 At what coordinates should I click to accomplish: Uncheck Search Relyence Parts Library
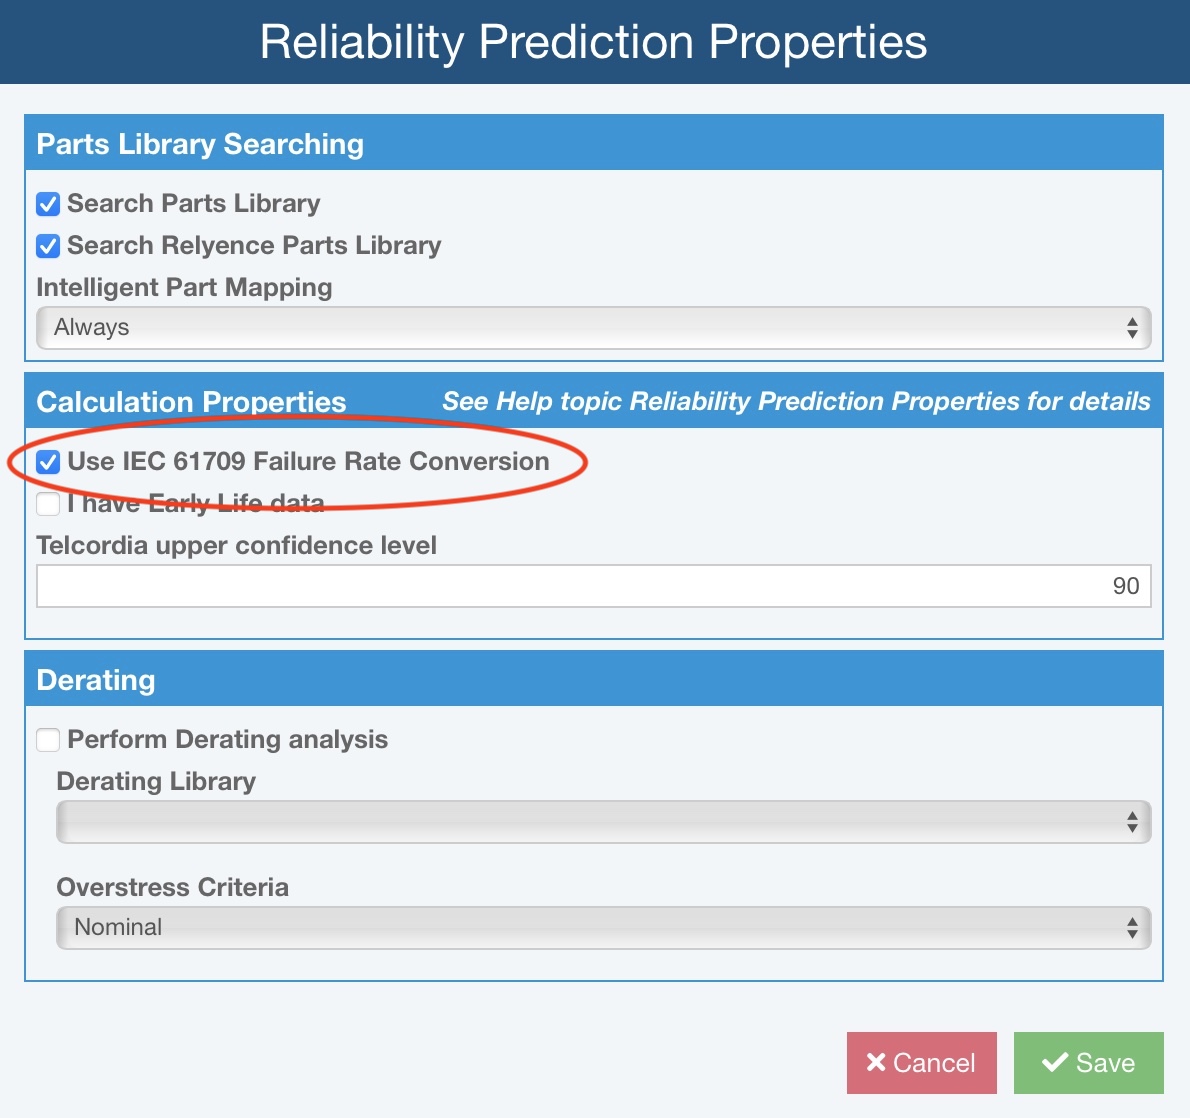(47, 246)
